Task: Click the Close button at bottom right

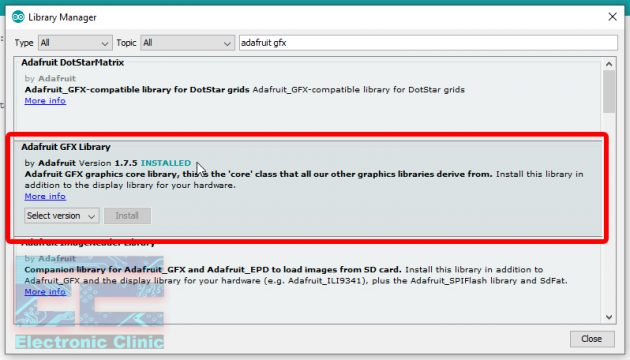Action: tap(592, 339)
